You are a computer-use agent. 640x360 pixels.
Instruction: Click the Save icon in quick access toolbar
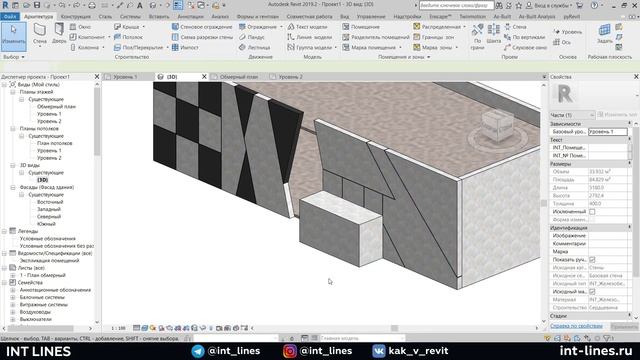point(37,5)
